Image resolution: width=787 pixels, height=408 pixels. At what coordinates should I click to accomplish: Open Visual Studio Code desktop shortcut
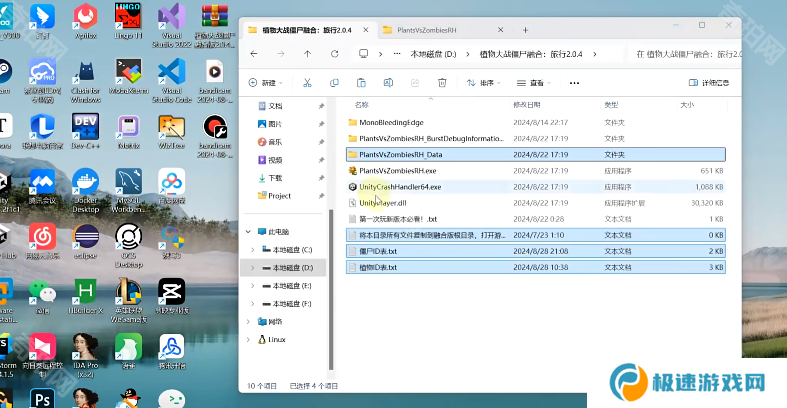pyautogui.click(x=172, y=81)
